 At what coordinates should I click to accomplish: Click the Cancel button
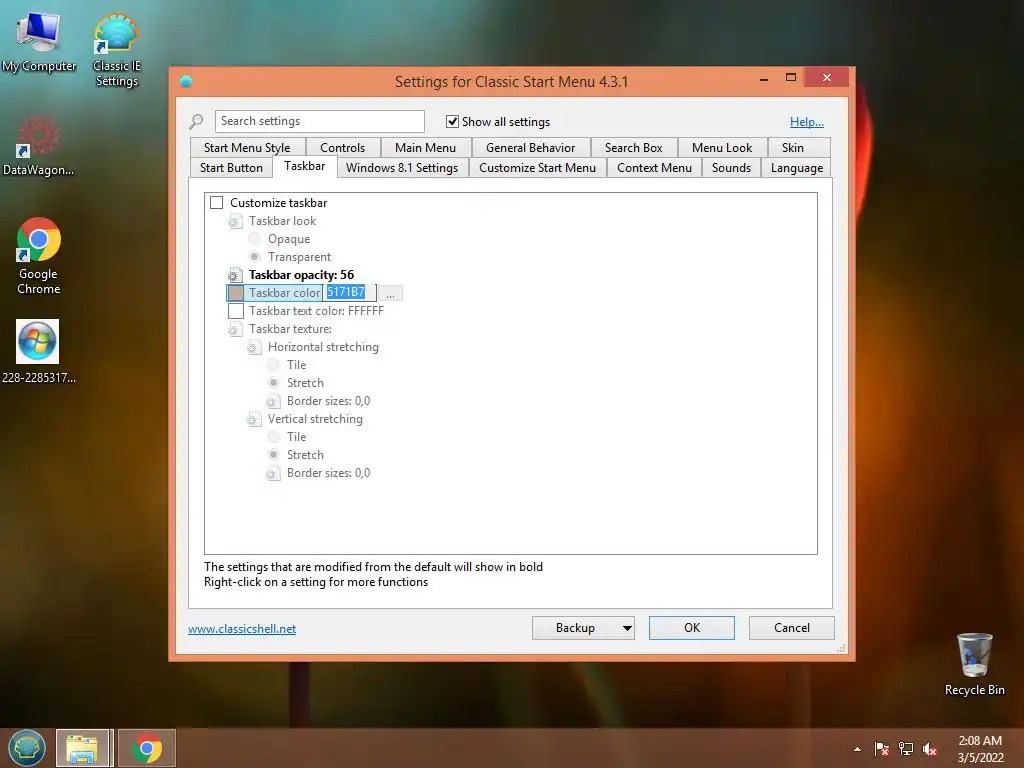[792, 628]
